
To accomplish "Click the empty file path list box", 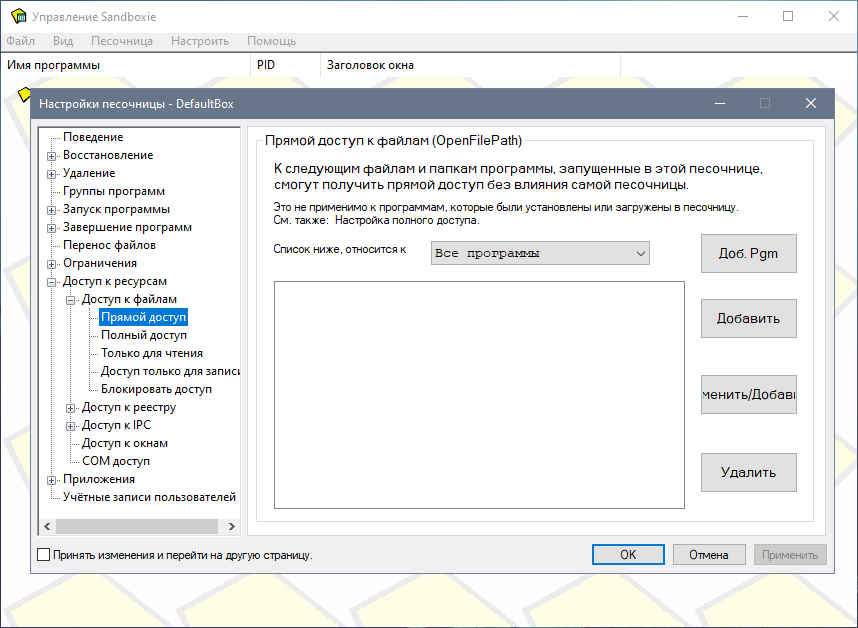I will point(479,394).
